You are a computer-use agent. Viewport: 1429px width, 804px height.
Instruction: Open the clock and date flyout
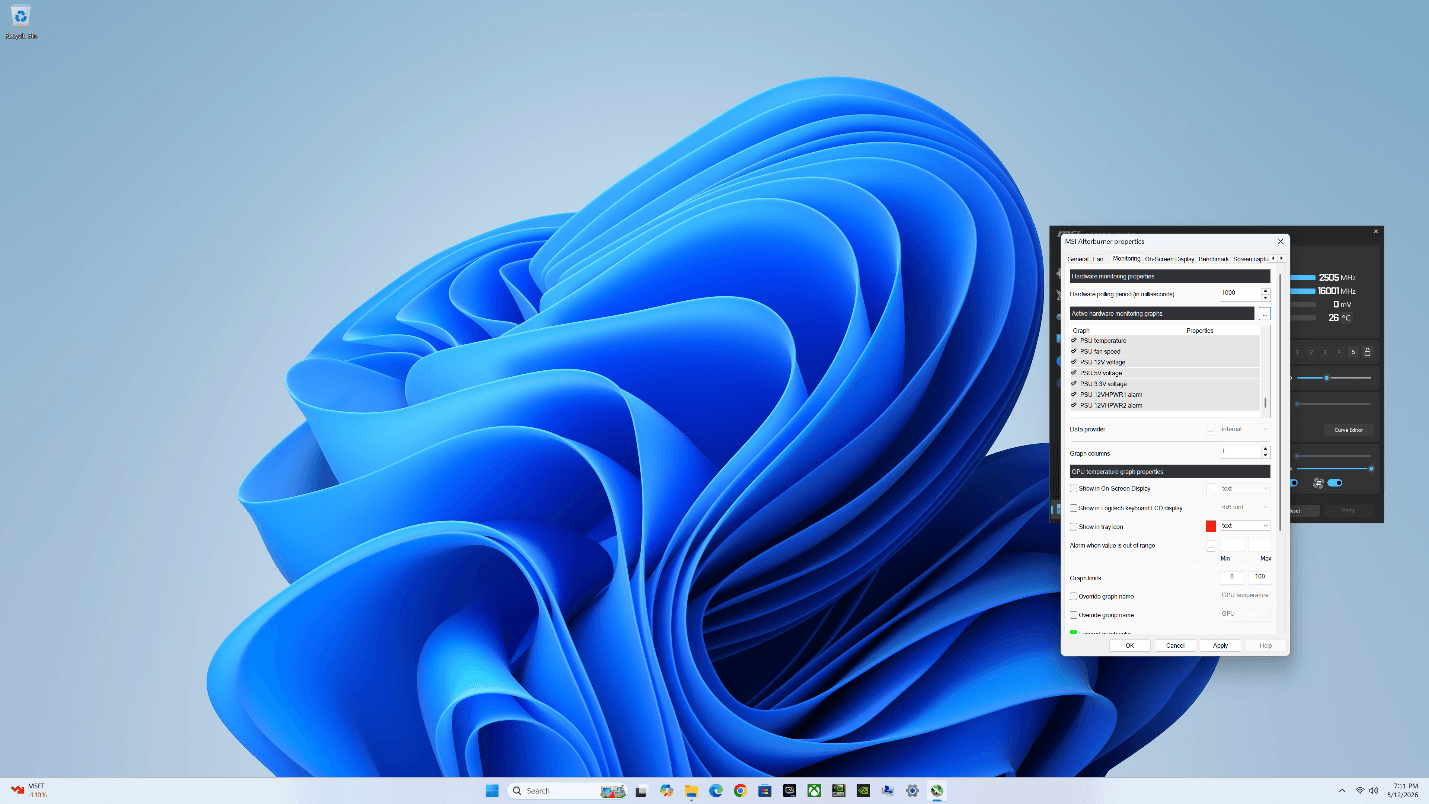click(x=1405, y=790)
